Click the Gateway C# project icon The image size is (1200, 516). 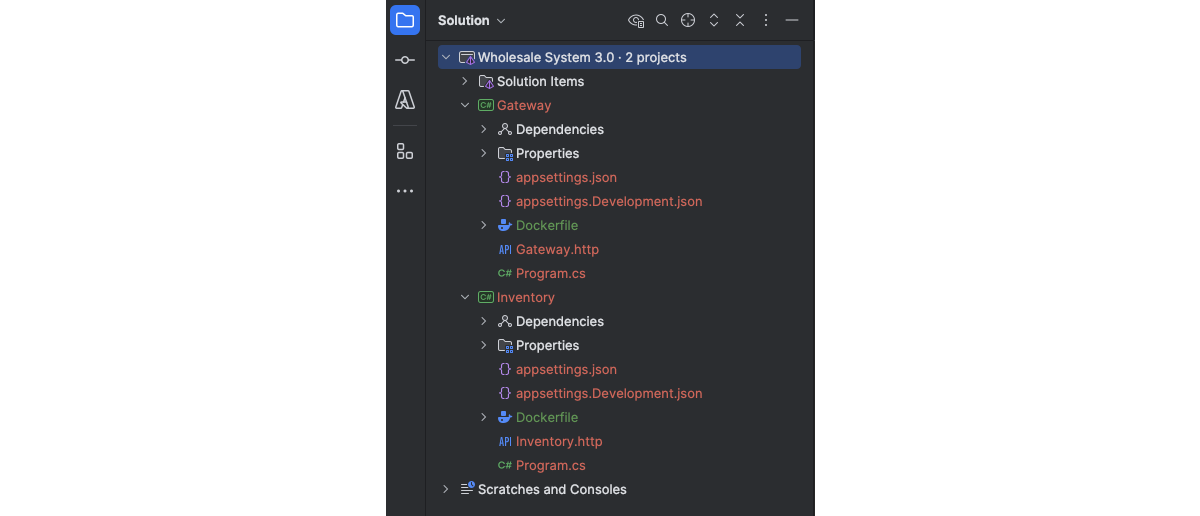[x=486, y=105]
